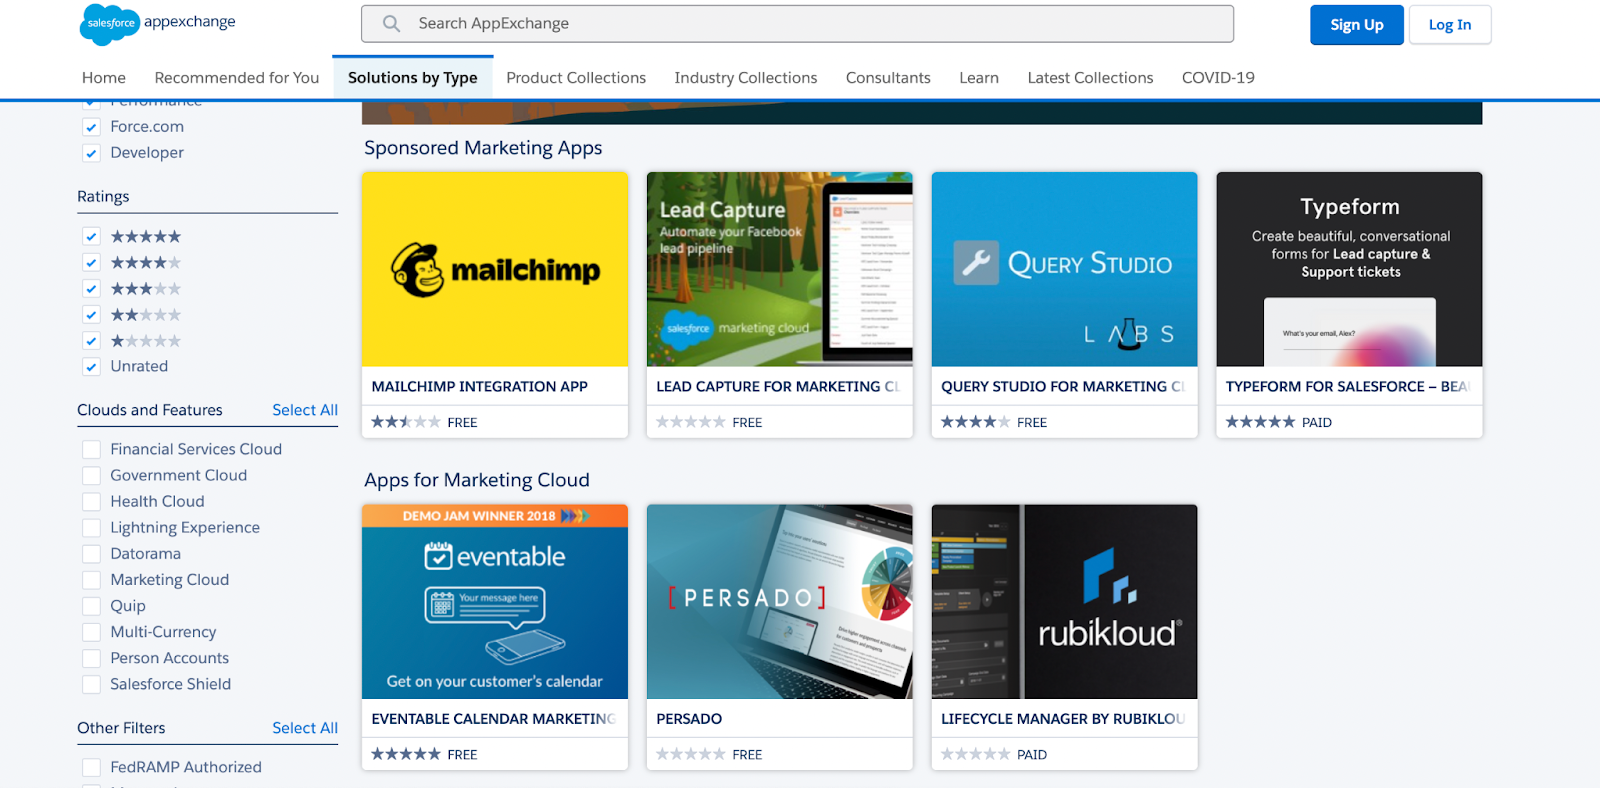Open the Mailchimp logo tile image
The image size is (1600, 788).
pyautogui.click(x=495, y=269)
